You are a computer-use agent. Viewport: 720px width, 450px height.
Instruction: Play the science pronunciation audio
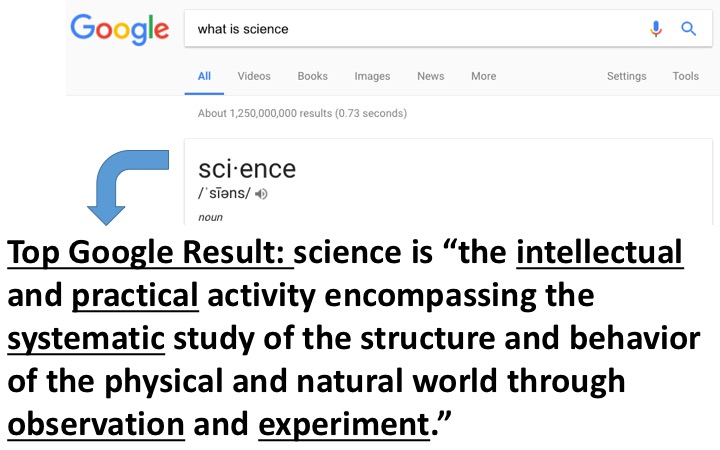[261, 194]
